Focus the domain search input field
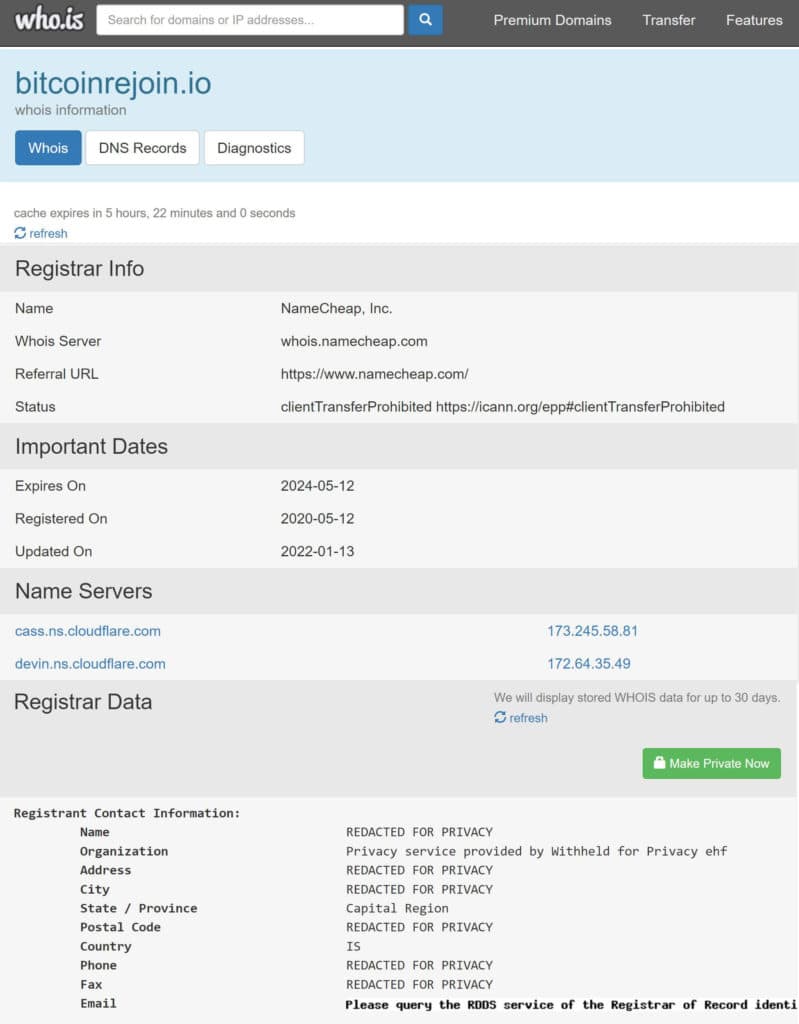Screen dimensions: 799x1024 tap(250, 20)
